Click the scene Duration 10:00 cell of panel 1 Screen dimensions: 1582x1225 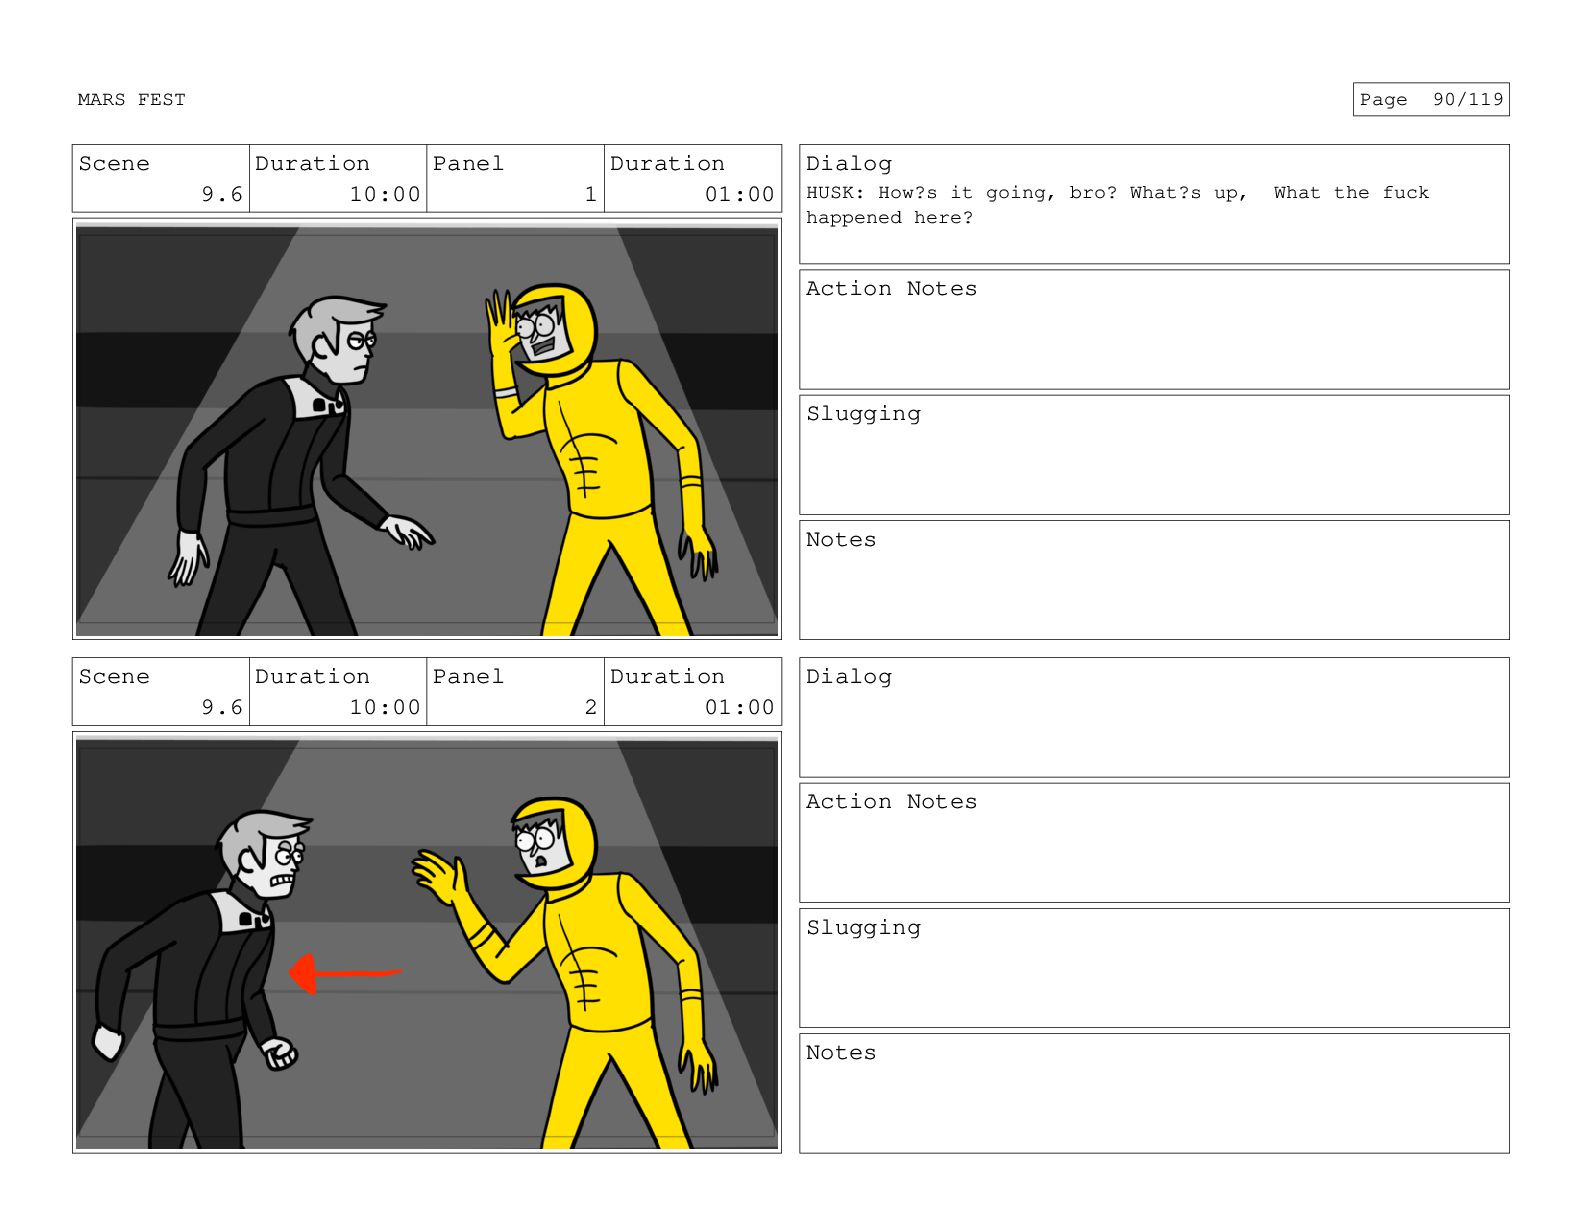coord(338,179)
